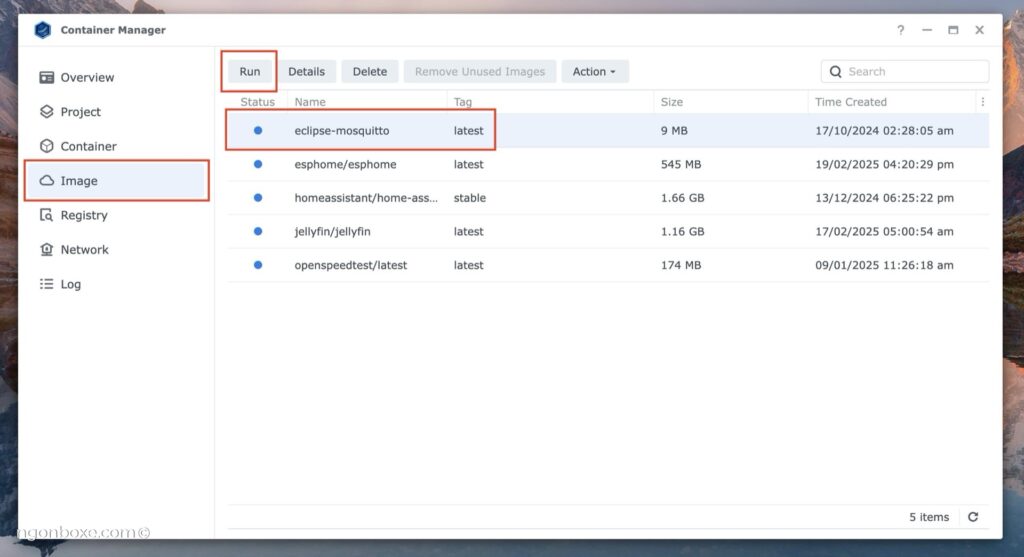1024x557 pixels.
Task: Click the Project layers icon
Action: click(x=46, y=112)
